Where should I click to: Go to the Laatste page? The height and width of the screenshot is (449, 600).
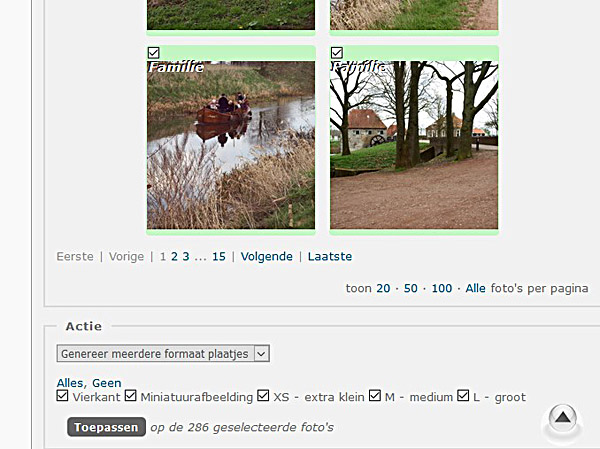pyautogui.click(x=330, y=256)
